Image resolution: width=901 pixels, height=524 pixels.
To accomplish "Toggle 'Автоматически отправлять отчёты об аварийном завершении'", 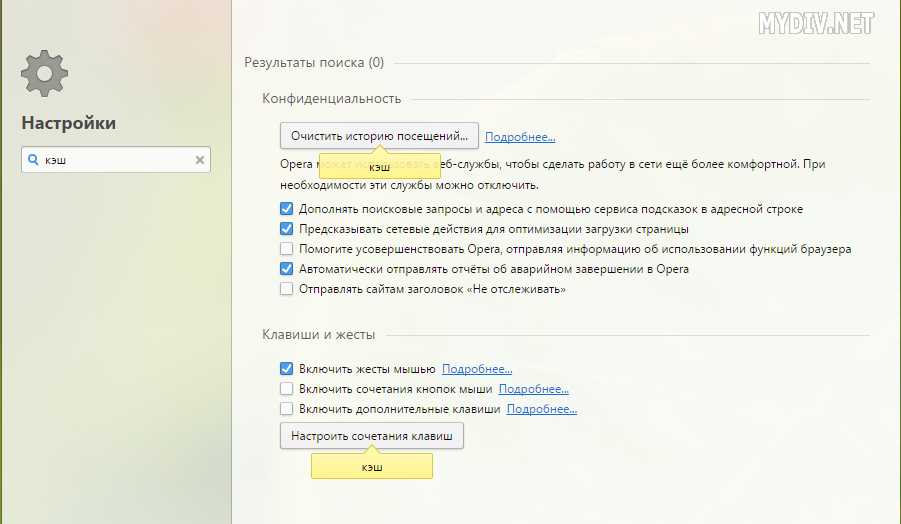I will coord(287,269).
